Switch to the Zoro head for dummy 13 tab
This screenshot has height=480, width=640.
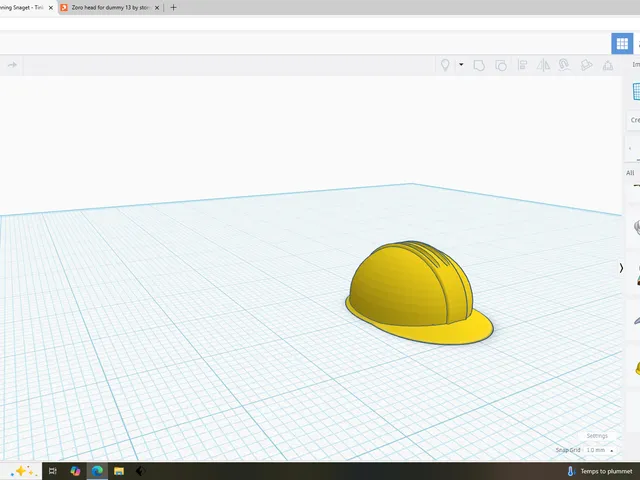[x=110, y=7]
